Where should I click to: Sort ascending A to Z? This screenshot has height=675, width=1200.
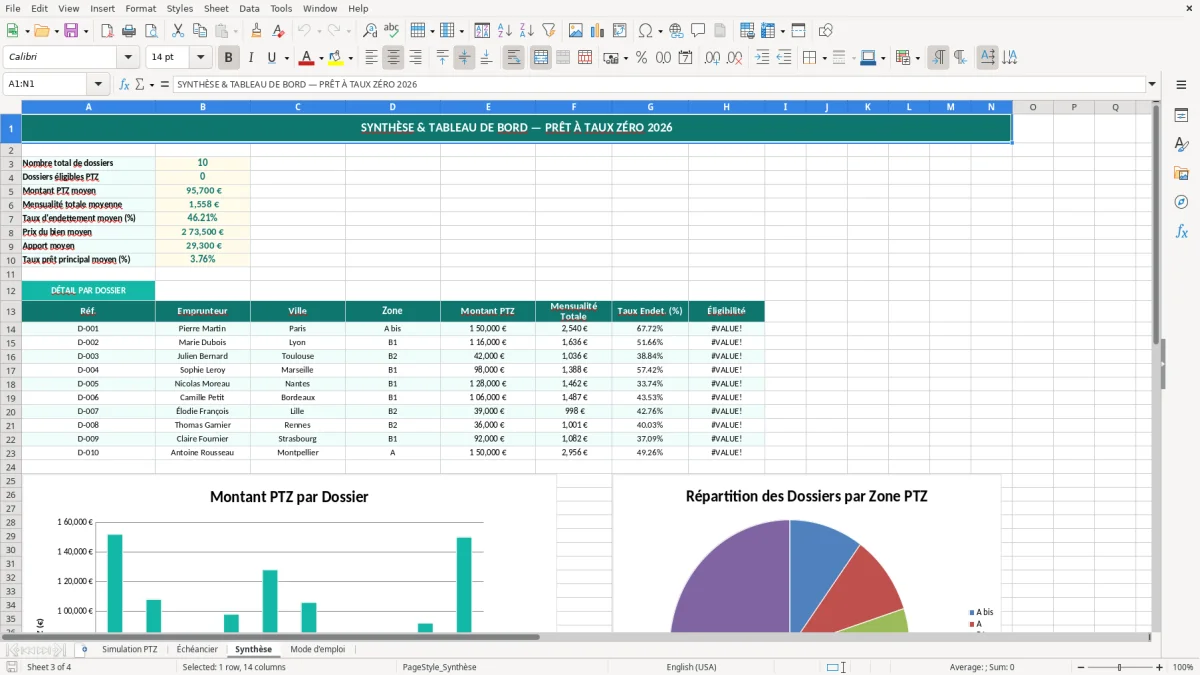505,31
